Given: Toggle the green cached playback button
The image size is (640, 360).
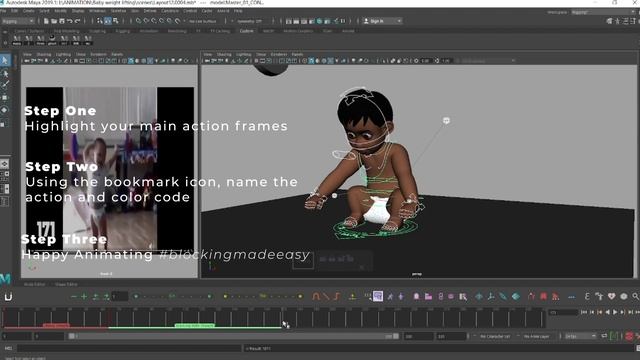Looking at the screenshot, I should pos(613,336).
